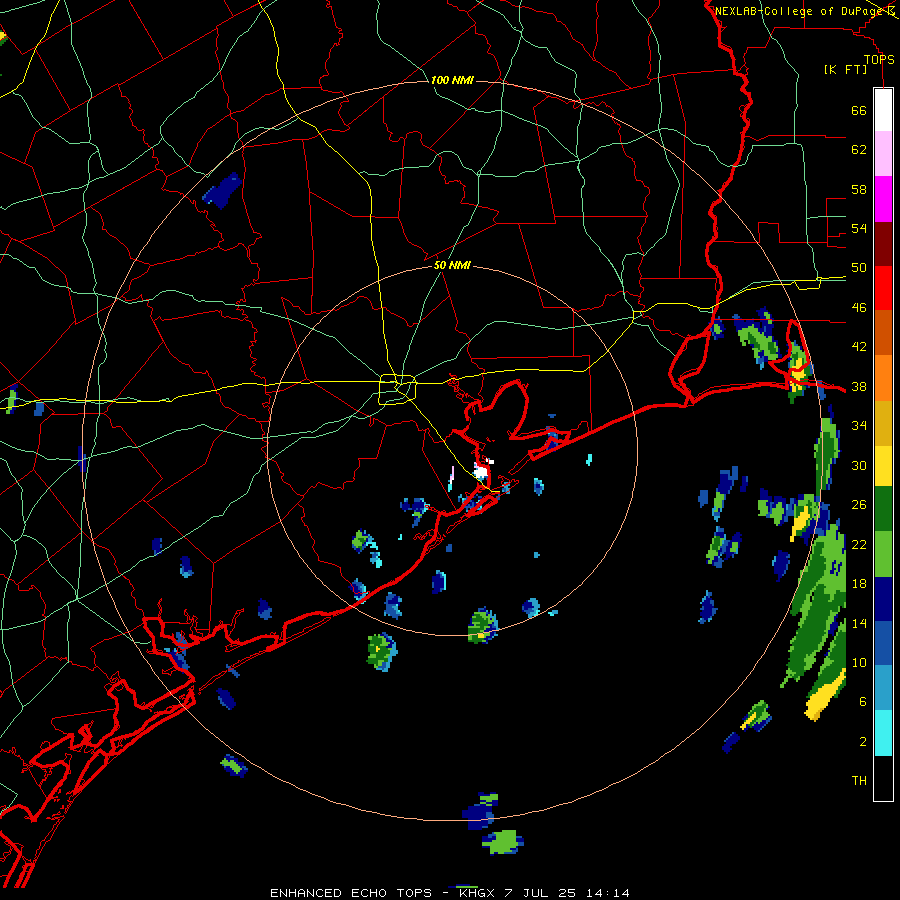The width and height of the screenshot is (900, 900).
Task: Click the magenta legend swatch
Action: [883, 199]
